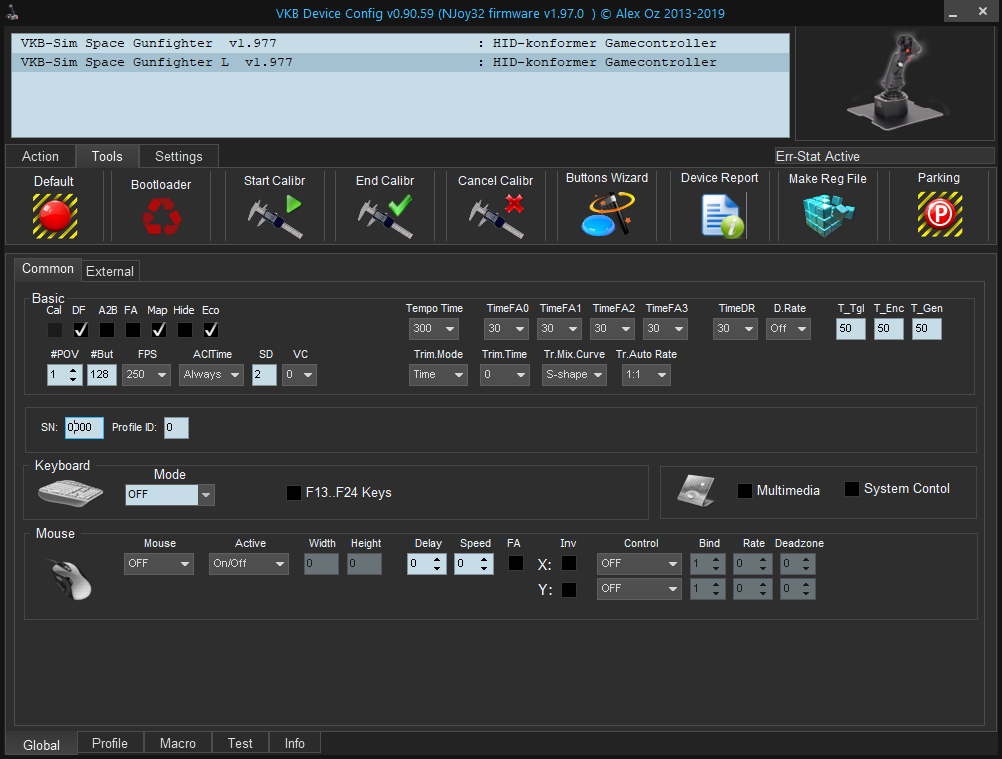Screen dimensions: 1002x759
Task: Select the Global bottom tab
Action: (42, 745)
